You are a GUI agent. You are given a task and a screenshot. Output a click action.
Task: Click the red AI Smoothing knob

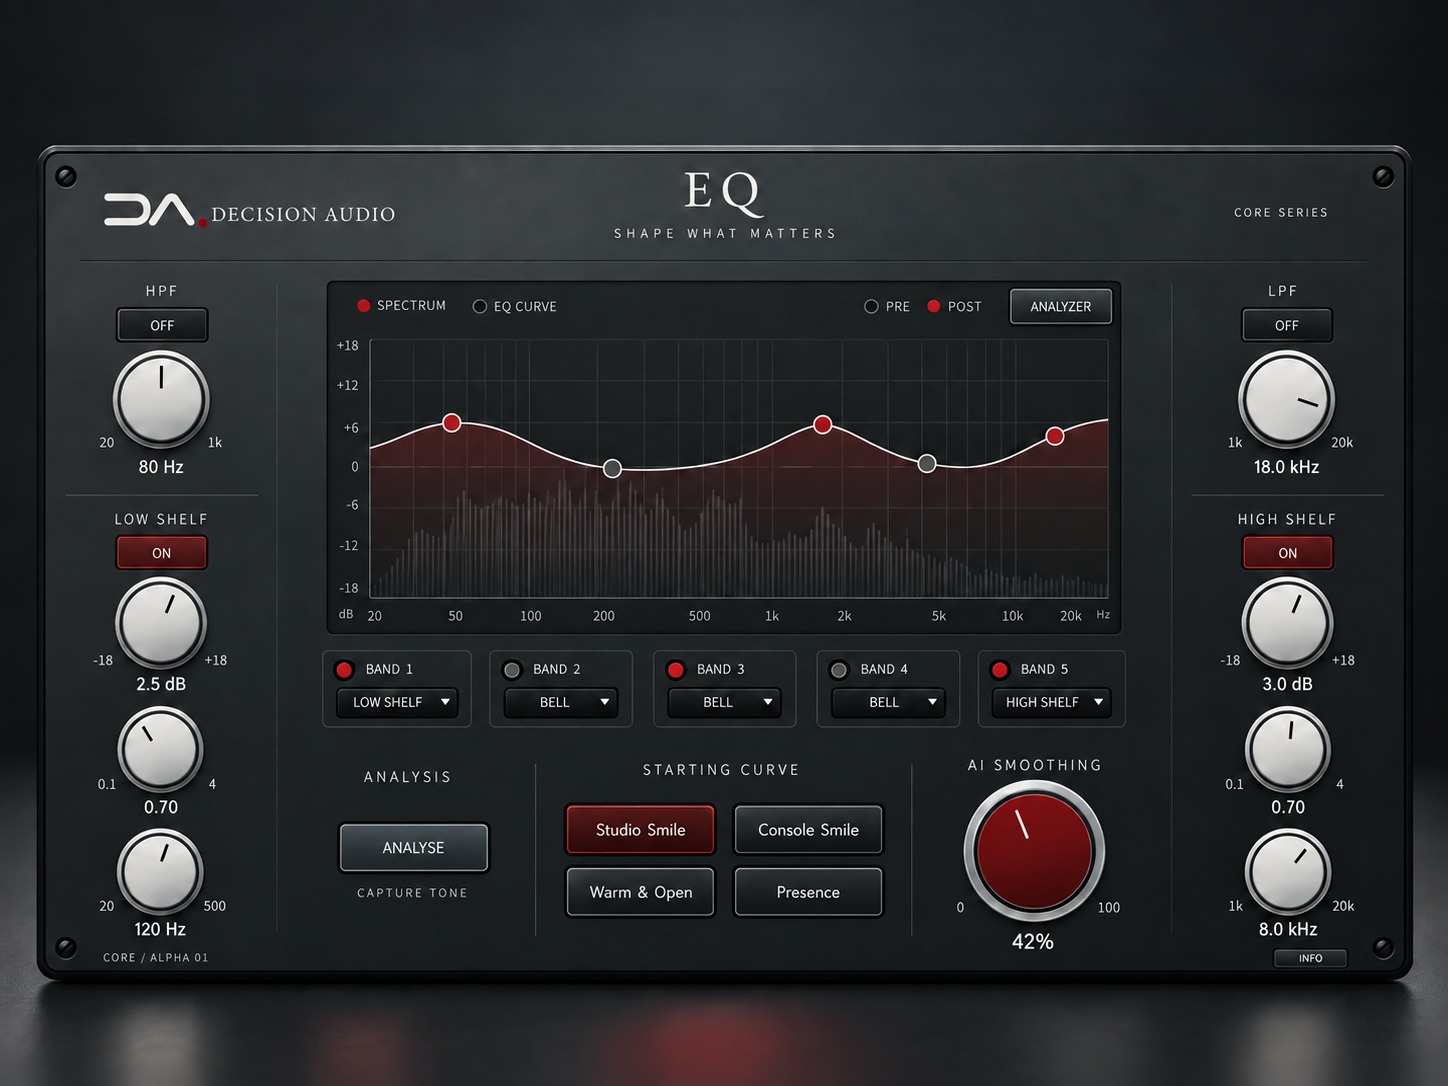pyautogui.click(x=1034, y=852)
